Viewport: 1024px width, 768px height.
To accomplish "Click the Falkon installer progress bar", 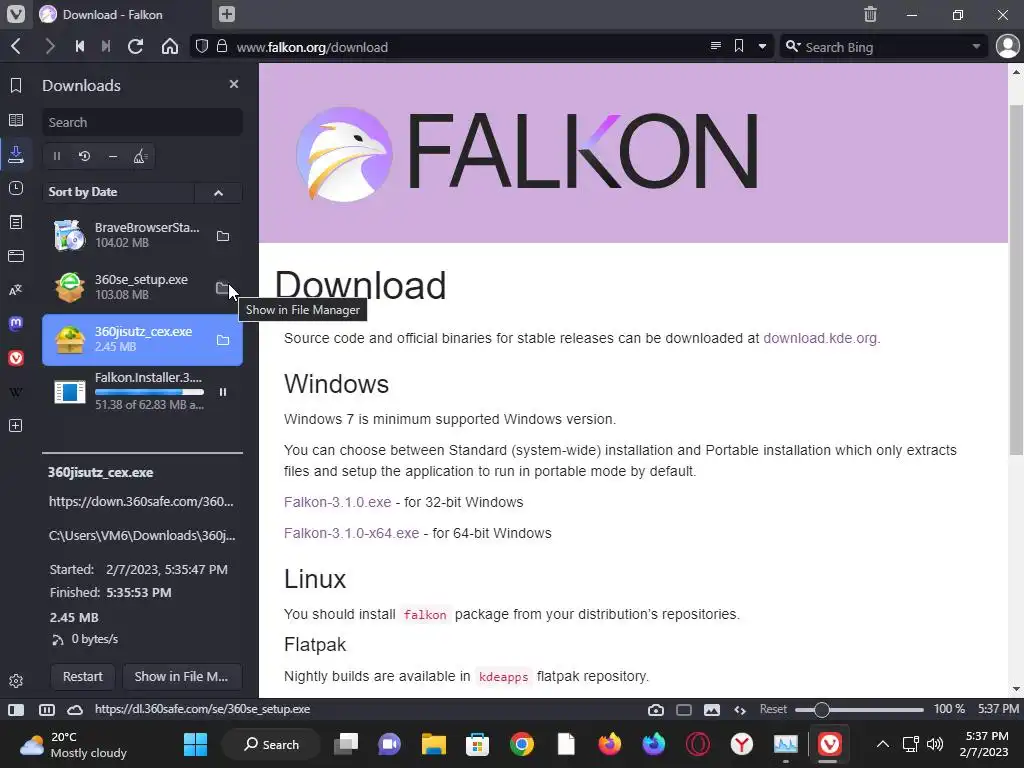I will click(x=149, y=392).
